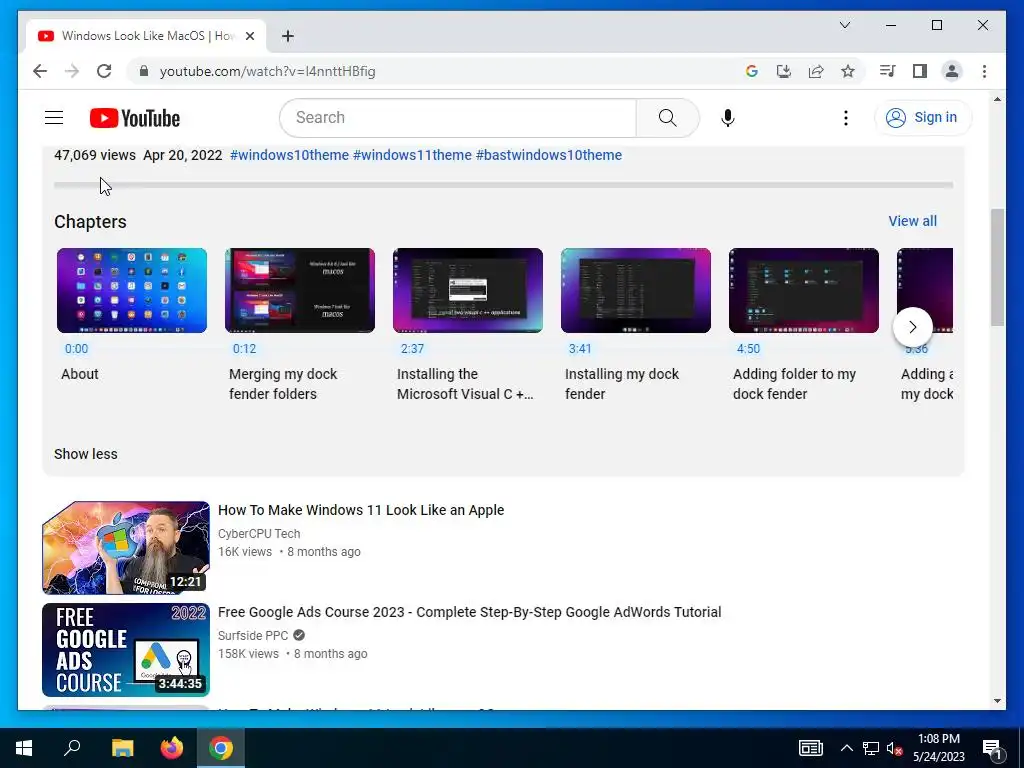Open a new tab with the plus button

(287, 36)
